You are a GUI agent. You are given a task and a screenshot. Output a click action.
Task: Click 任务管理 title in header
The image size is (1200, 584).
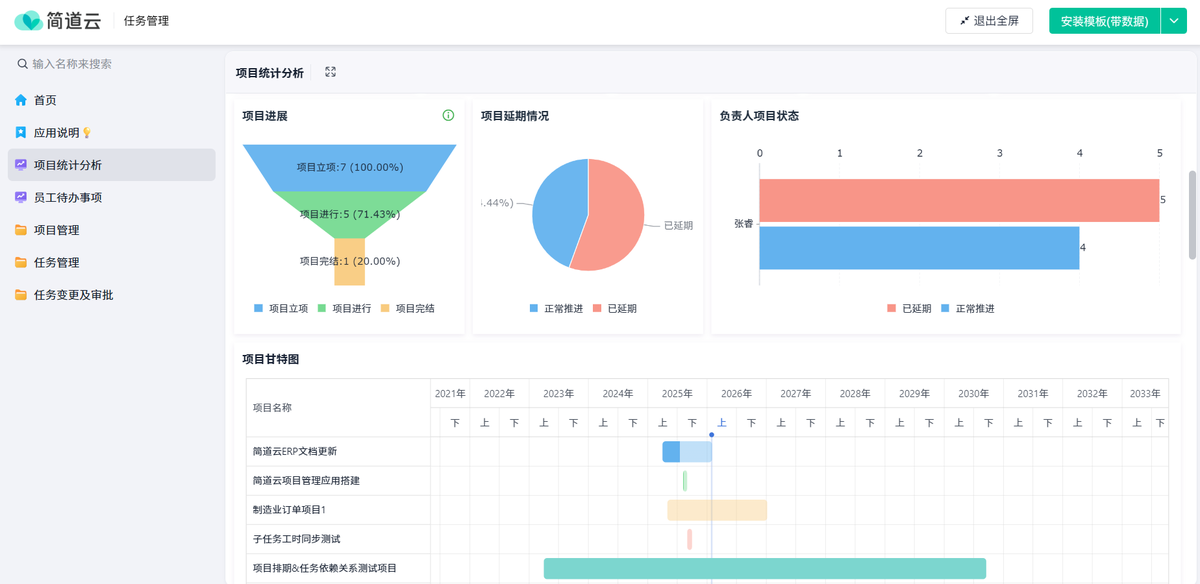click(146, 21)
